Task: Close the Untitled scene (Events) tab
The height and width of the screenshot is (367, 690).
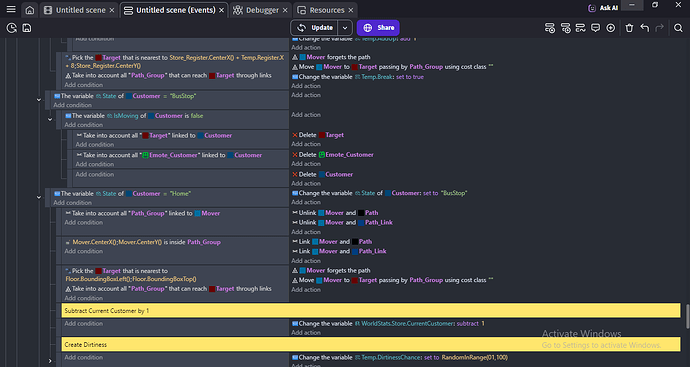Action: (221, 10)
